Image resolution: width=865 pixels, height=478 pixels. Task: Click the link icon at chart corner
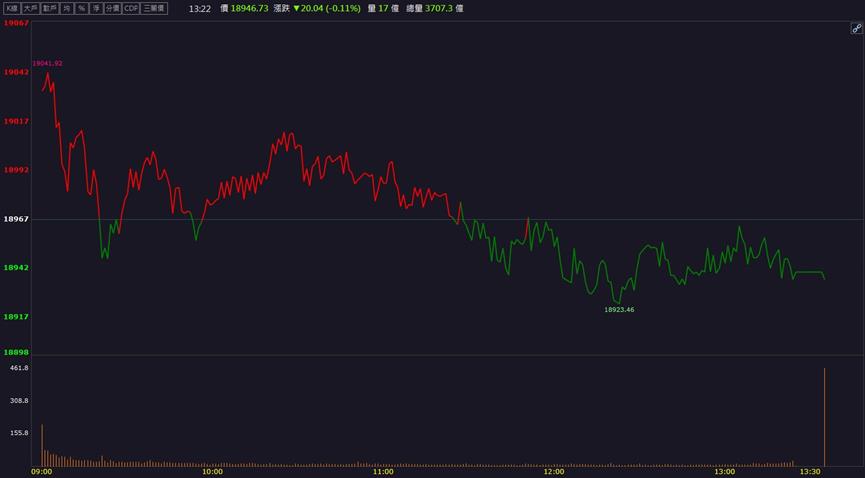[x=856, y=29]
